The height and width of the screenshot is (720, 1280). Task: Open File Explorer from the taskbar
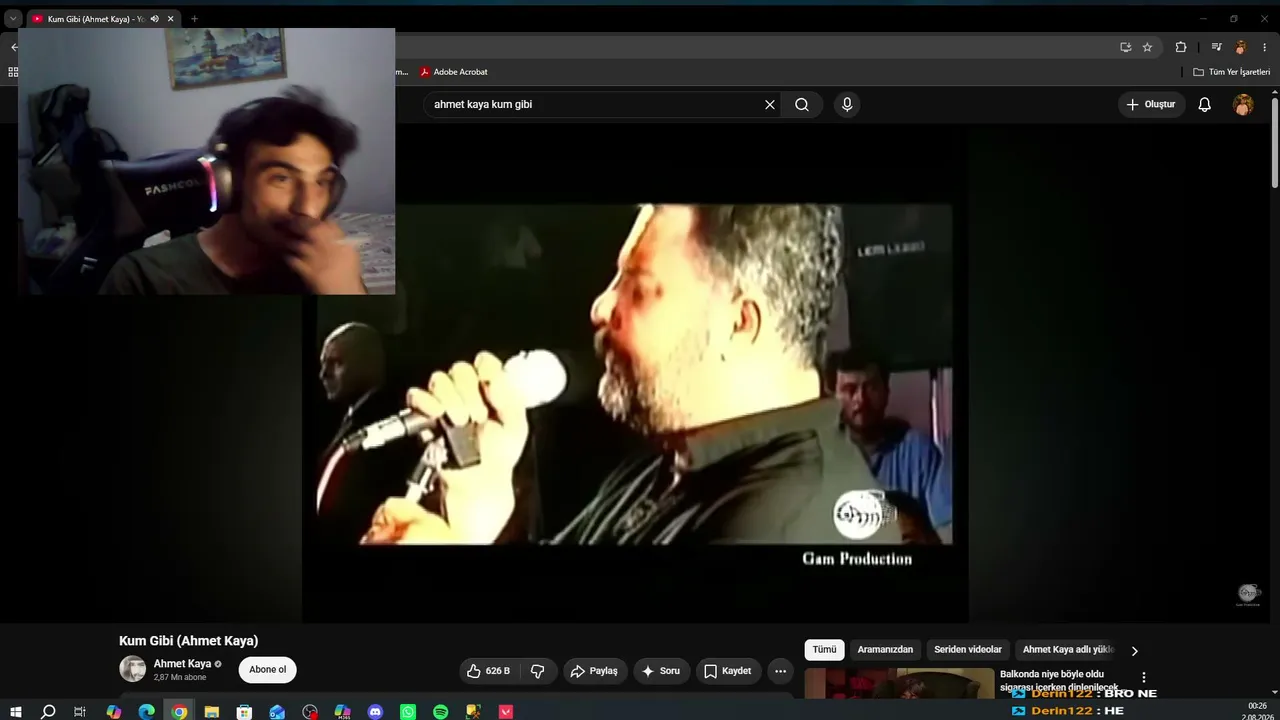click(212, 712)
